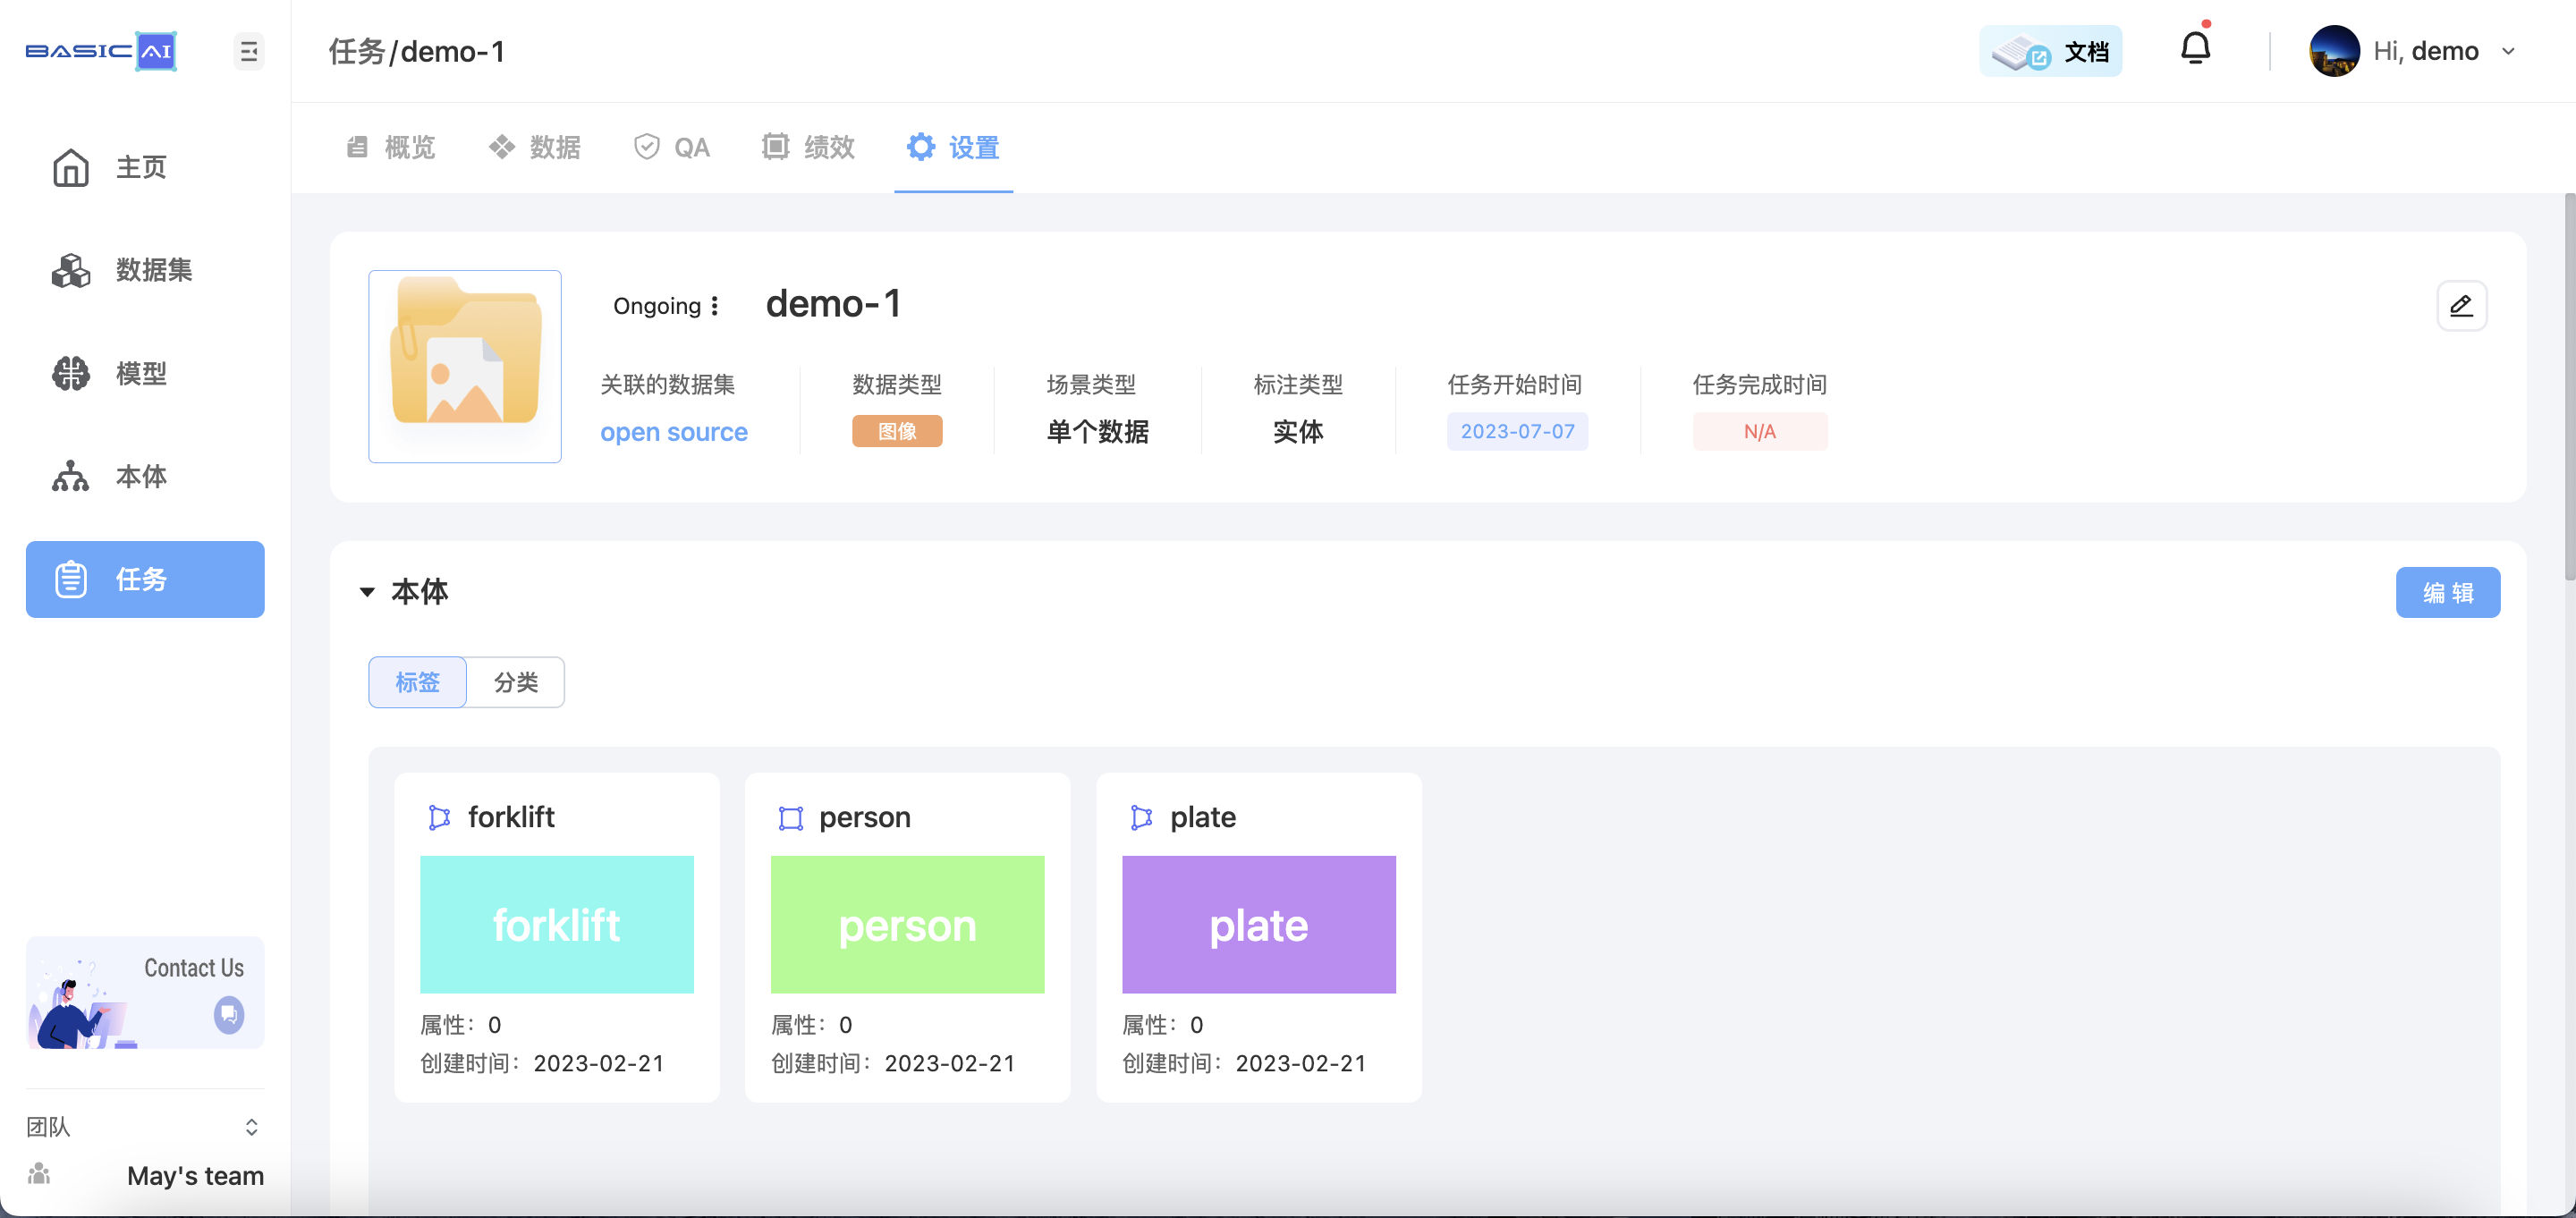Click the plate purple color swatch

pos(1258,924)
